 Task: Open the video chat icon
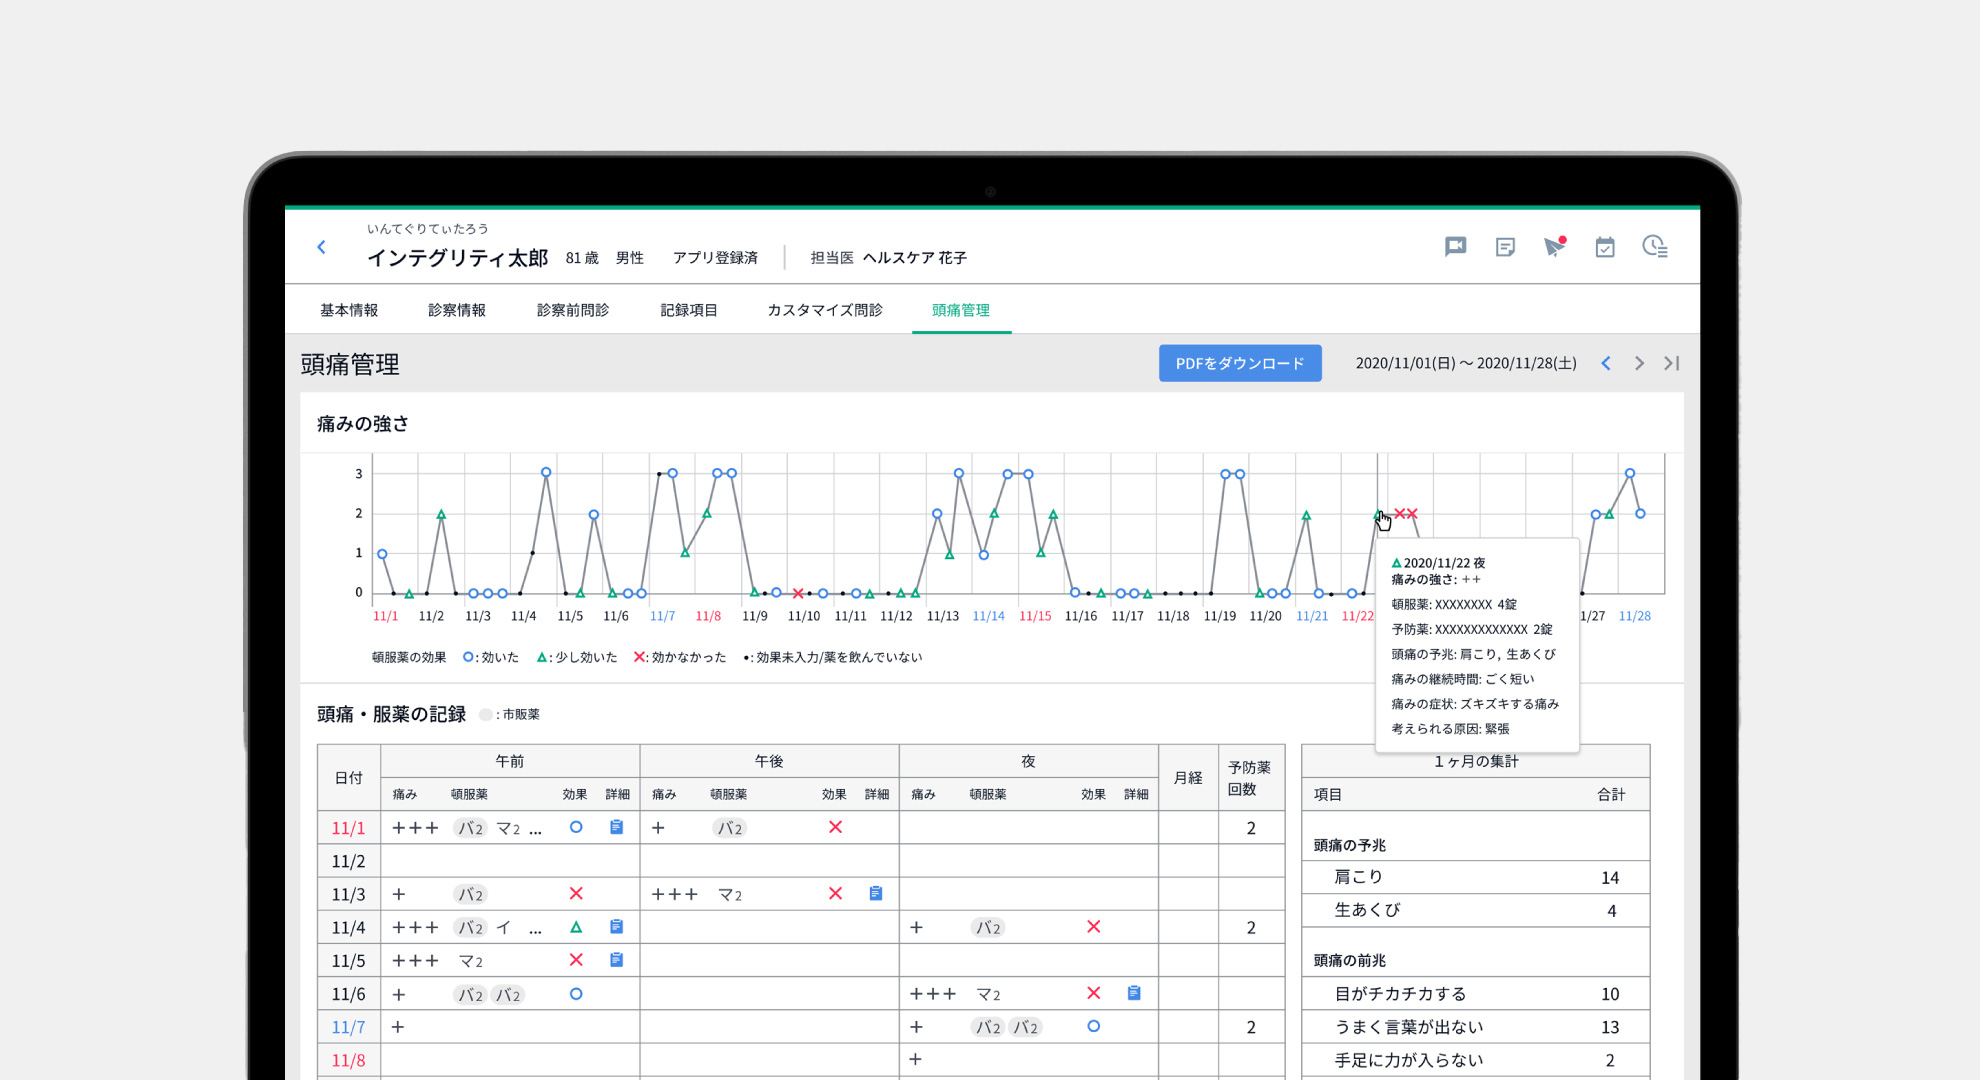pyautogui.click(x=1455, y=247)
